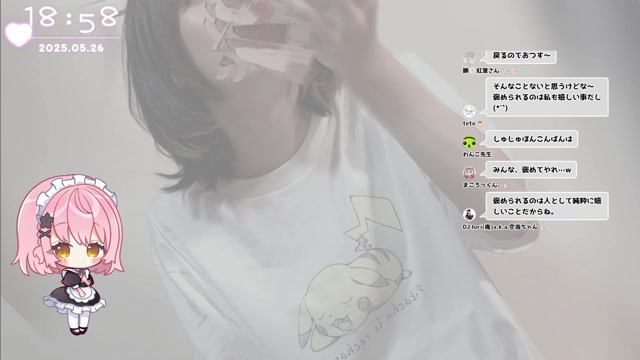Image resolution: width=640 pixels, height=360 pixels.
Task: Click まごろっくん's chat avatar
Action: pyautogui.click(x=469, y=173)
